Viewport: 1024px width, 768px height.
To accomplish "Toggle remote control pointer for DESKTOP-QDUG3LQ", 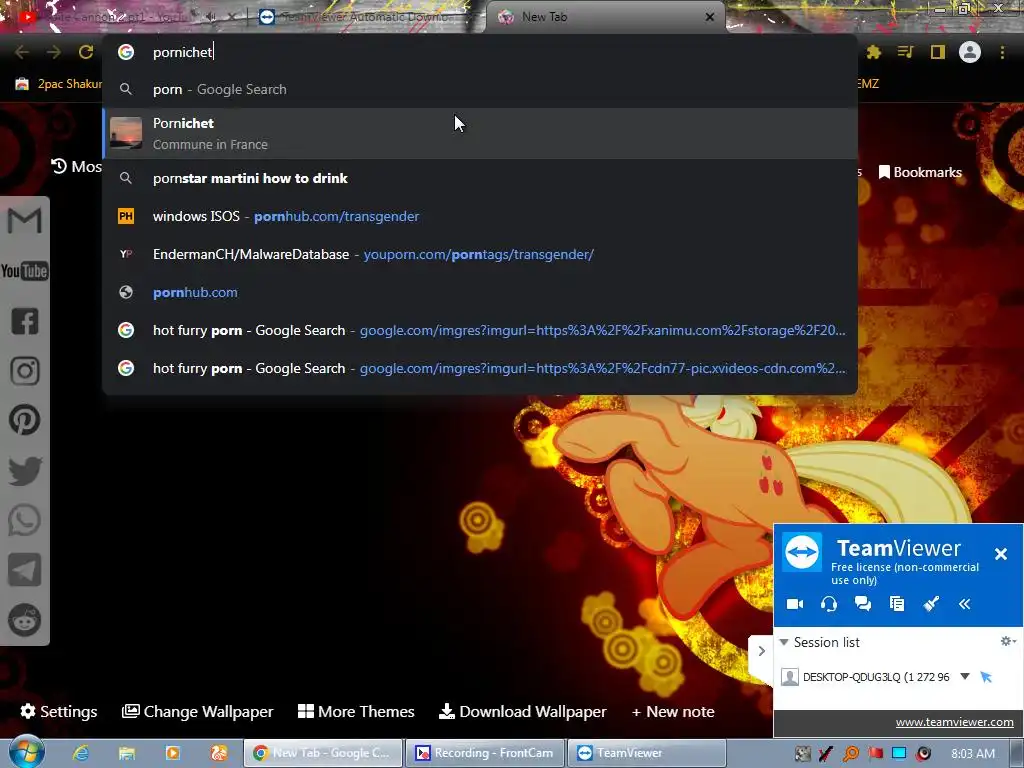I will (986, 677).
